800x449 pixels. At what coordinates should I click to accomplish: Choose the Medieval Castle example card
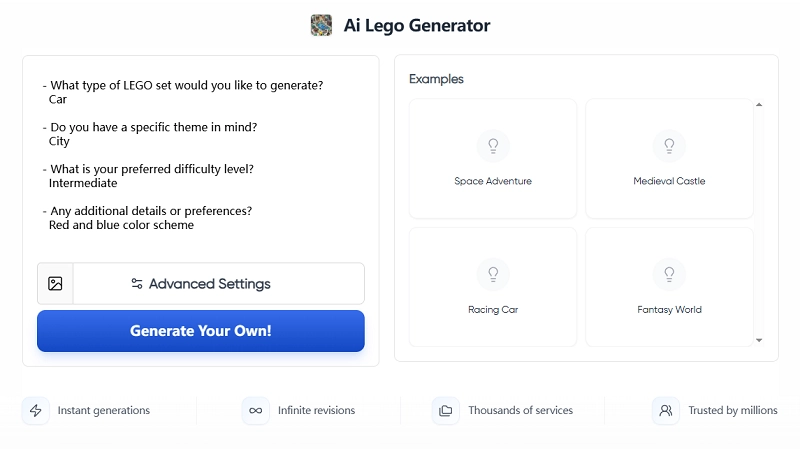pyautogui.click(x=669, y=159)
